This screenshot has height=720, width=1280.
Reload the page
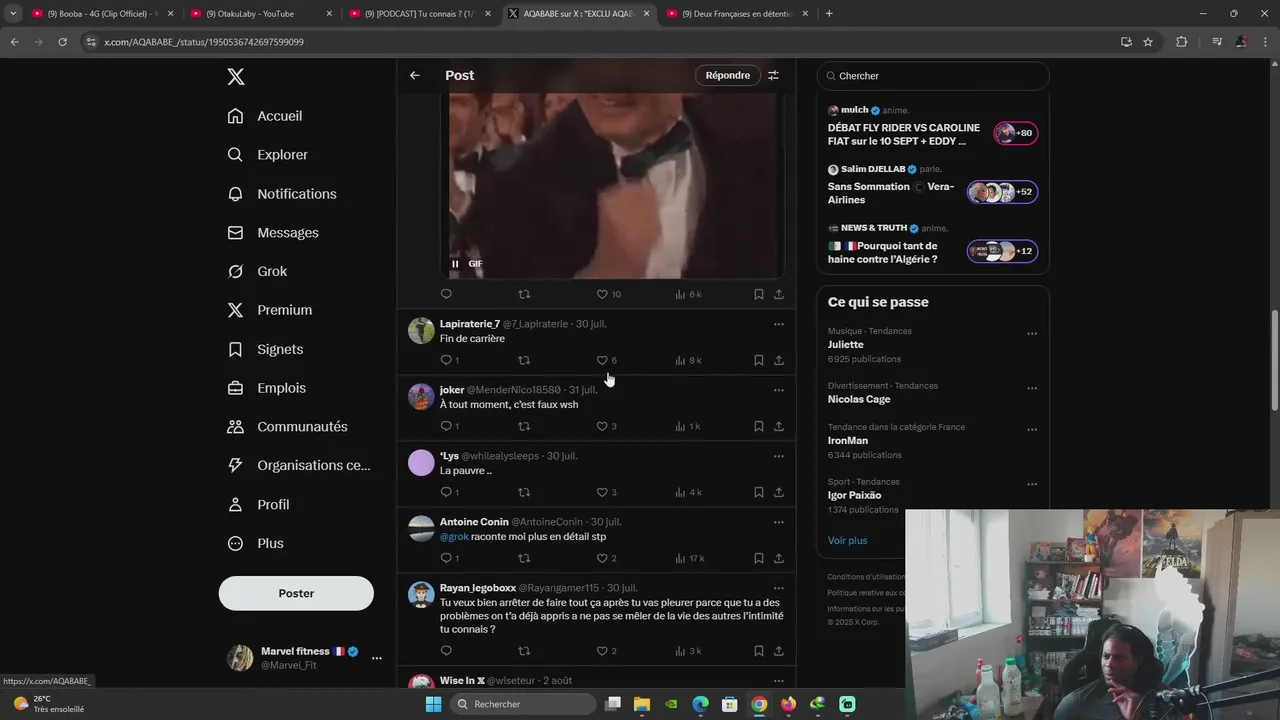(x=62, y=42)
